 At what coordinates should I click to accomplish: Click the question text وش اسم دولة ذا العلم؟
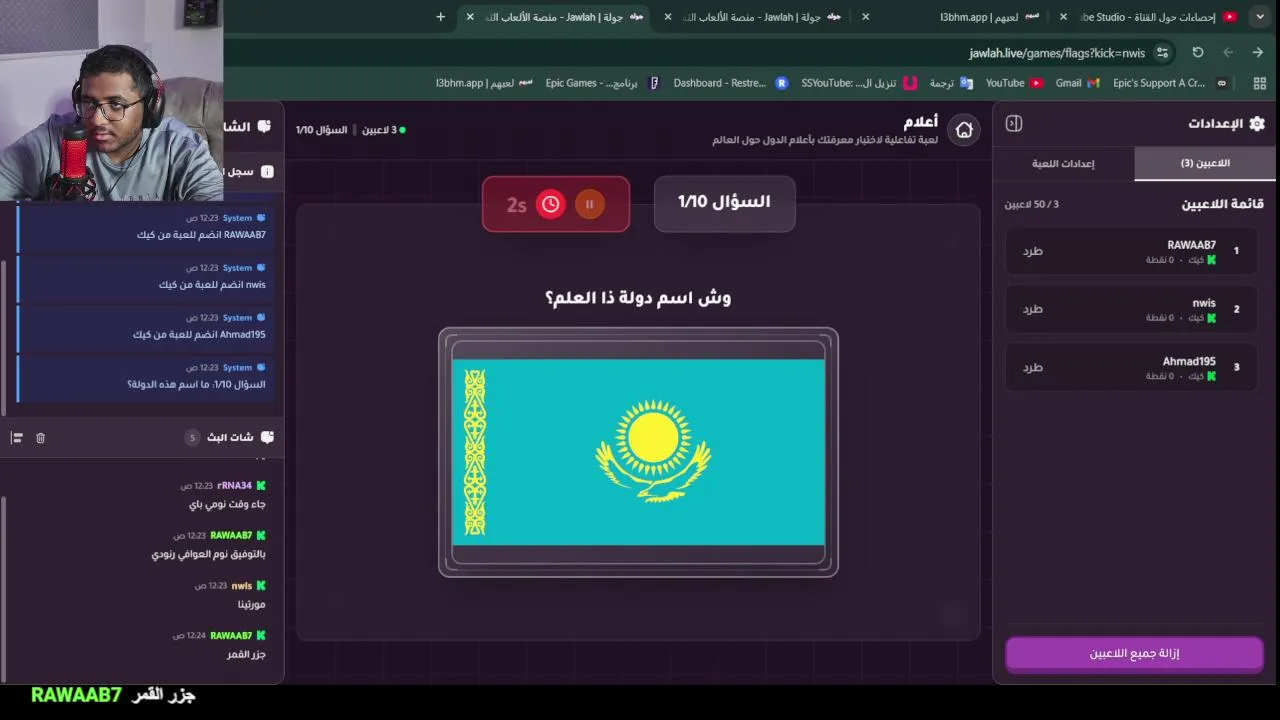(638, 298)
